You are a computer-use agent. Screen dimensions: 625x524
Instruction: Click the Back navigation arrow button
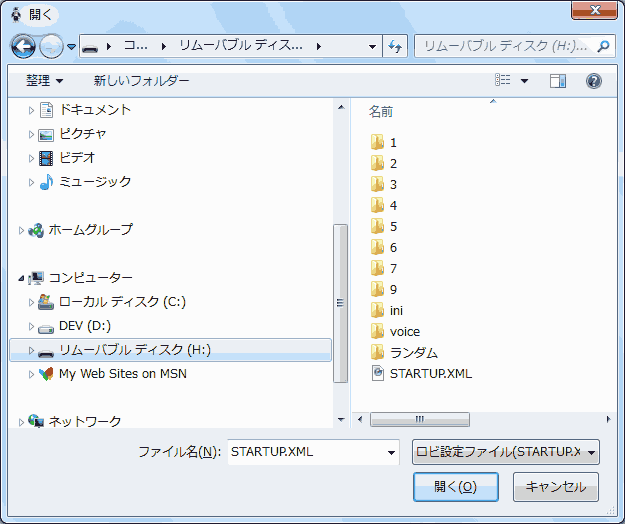pos(23,47)
